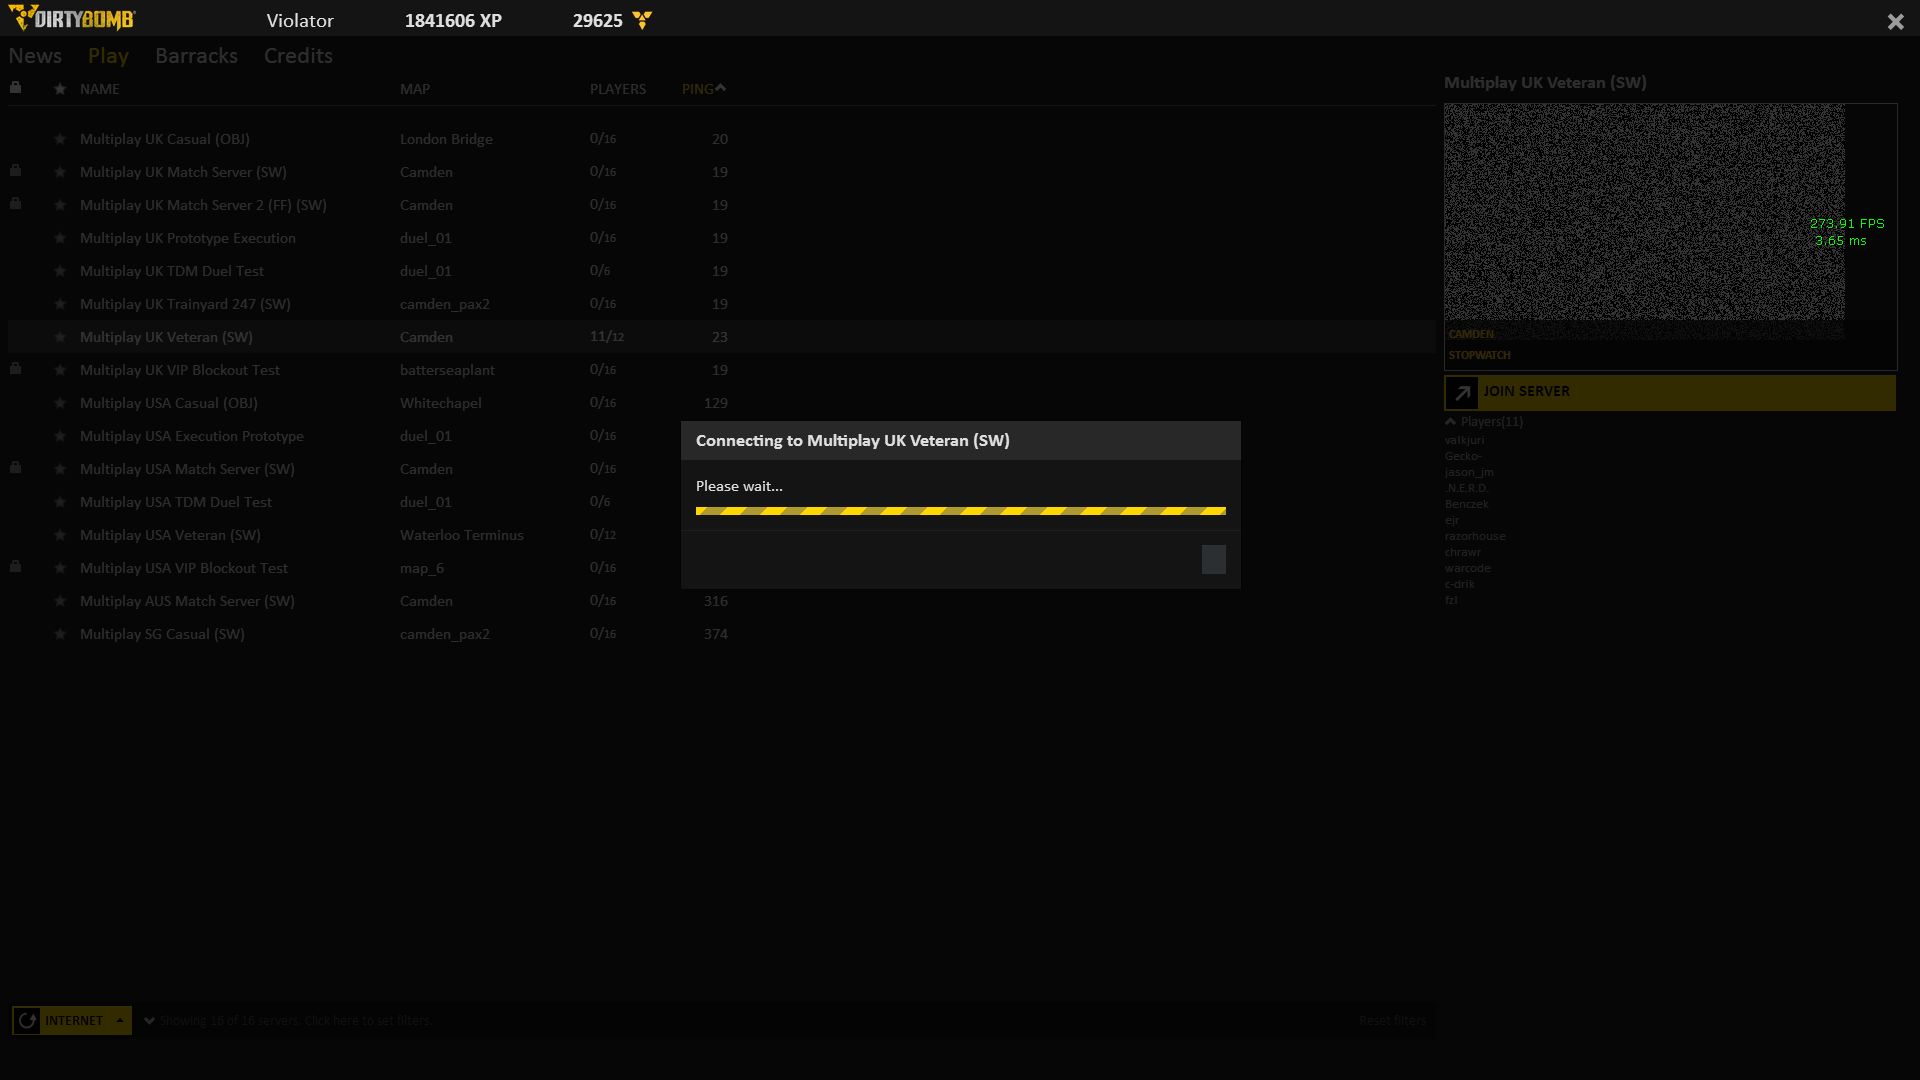Open the Barracks tab

(196, 56)
